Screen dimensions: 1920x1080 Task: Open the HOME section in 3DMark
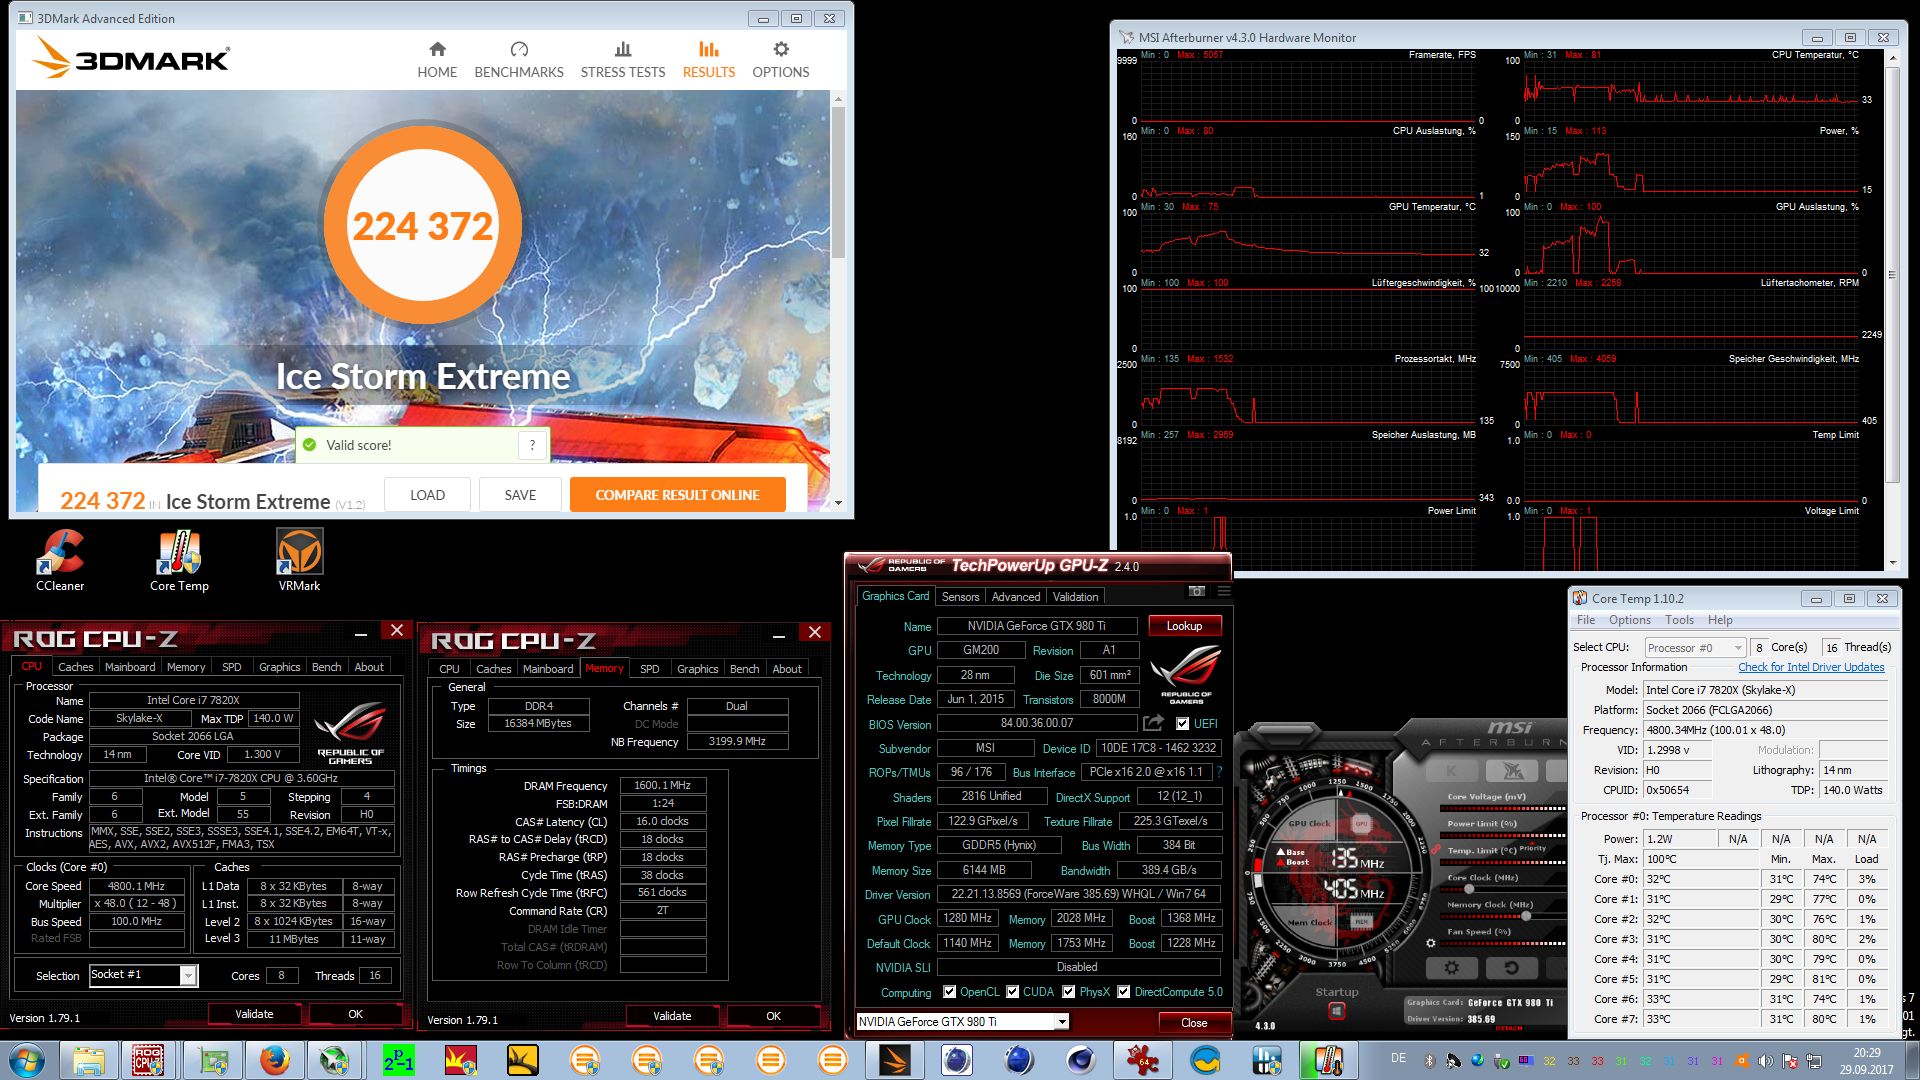(x=437, y=60)
